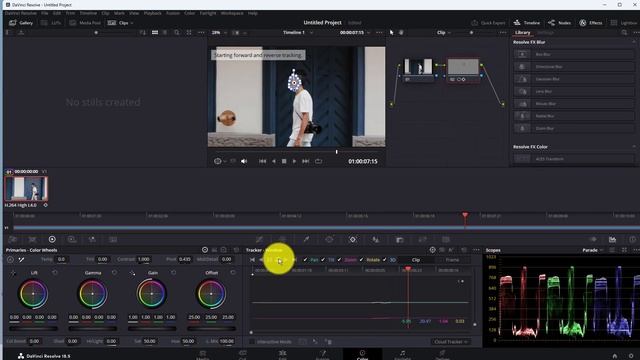Screen dimensions: 640x360
Task: Reset the Offset wheel
Action: pyautogui.click(x=233, y=272)
